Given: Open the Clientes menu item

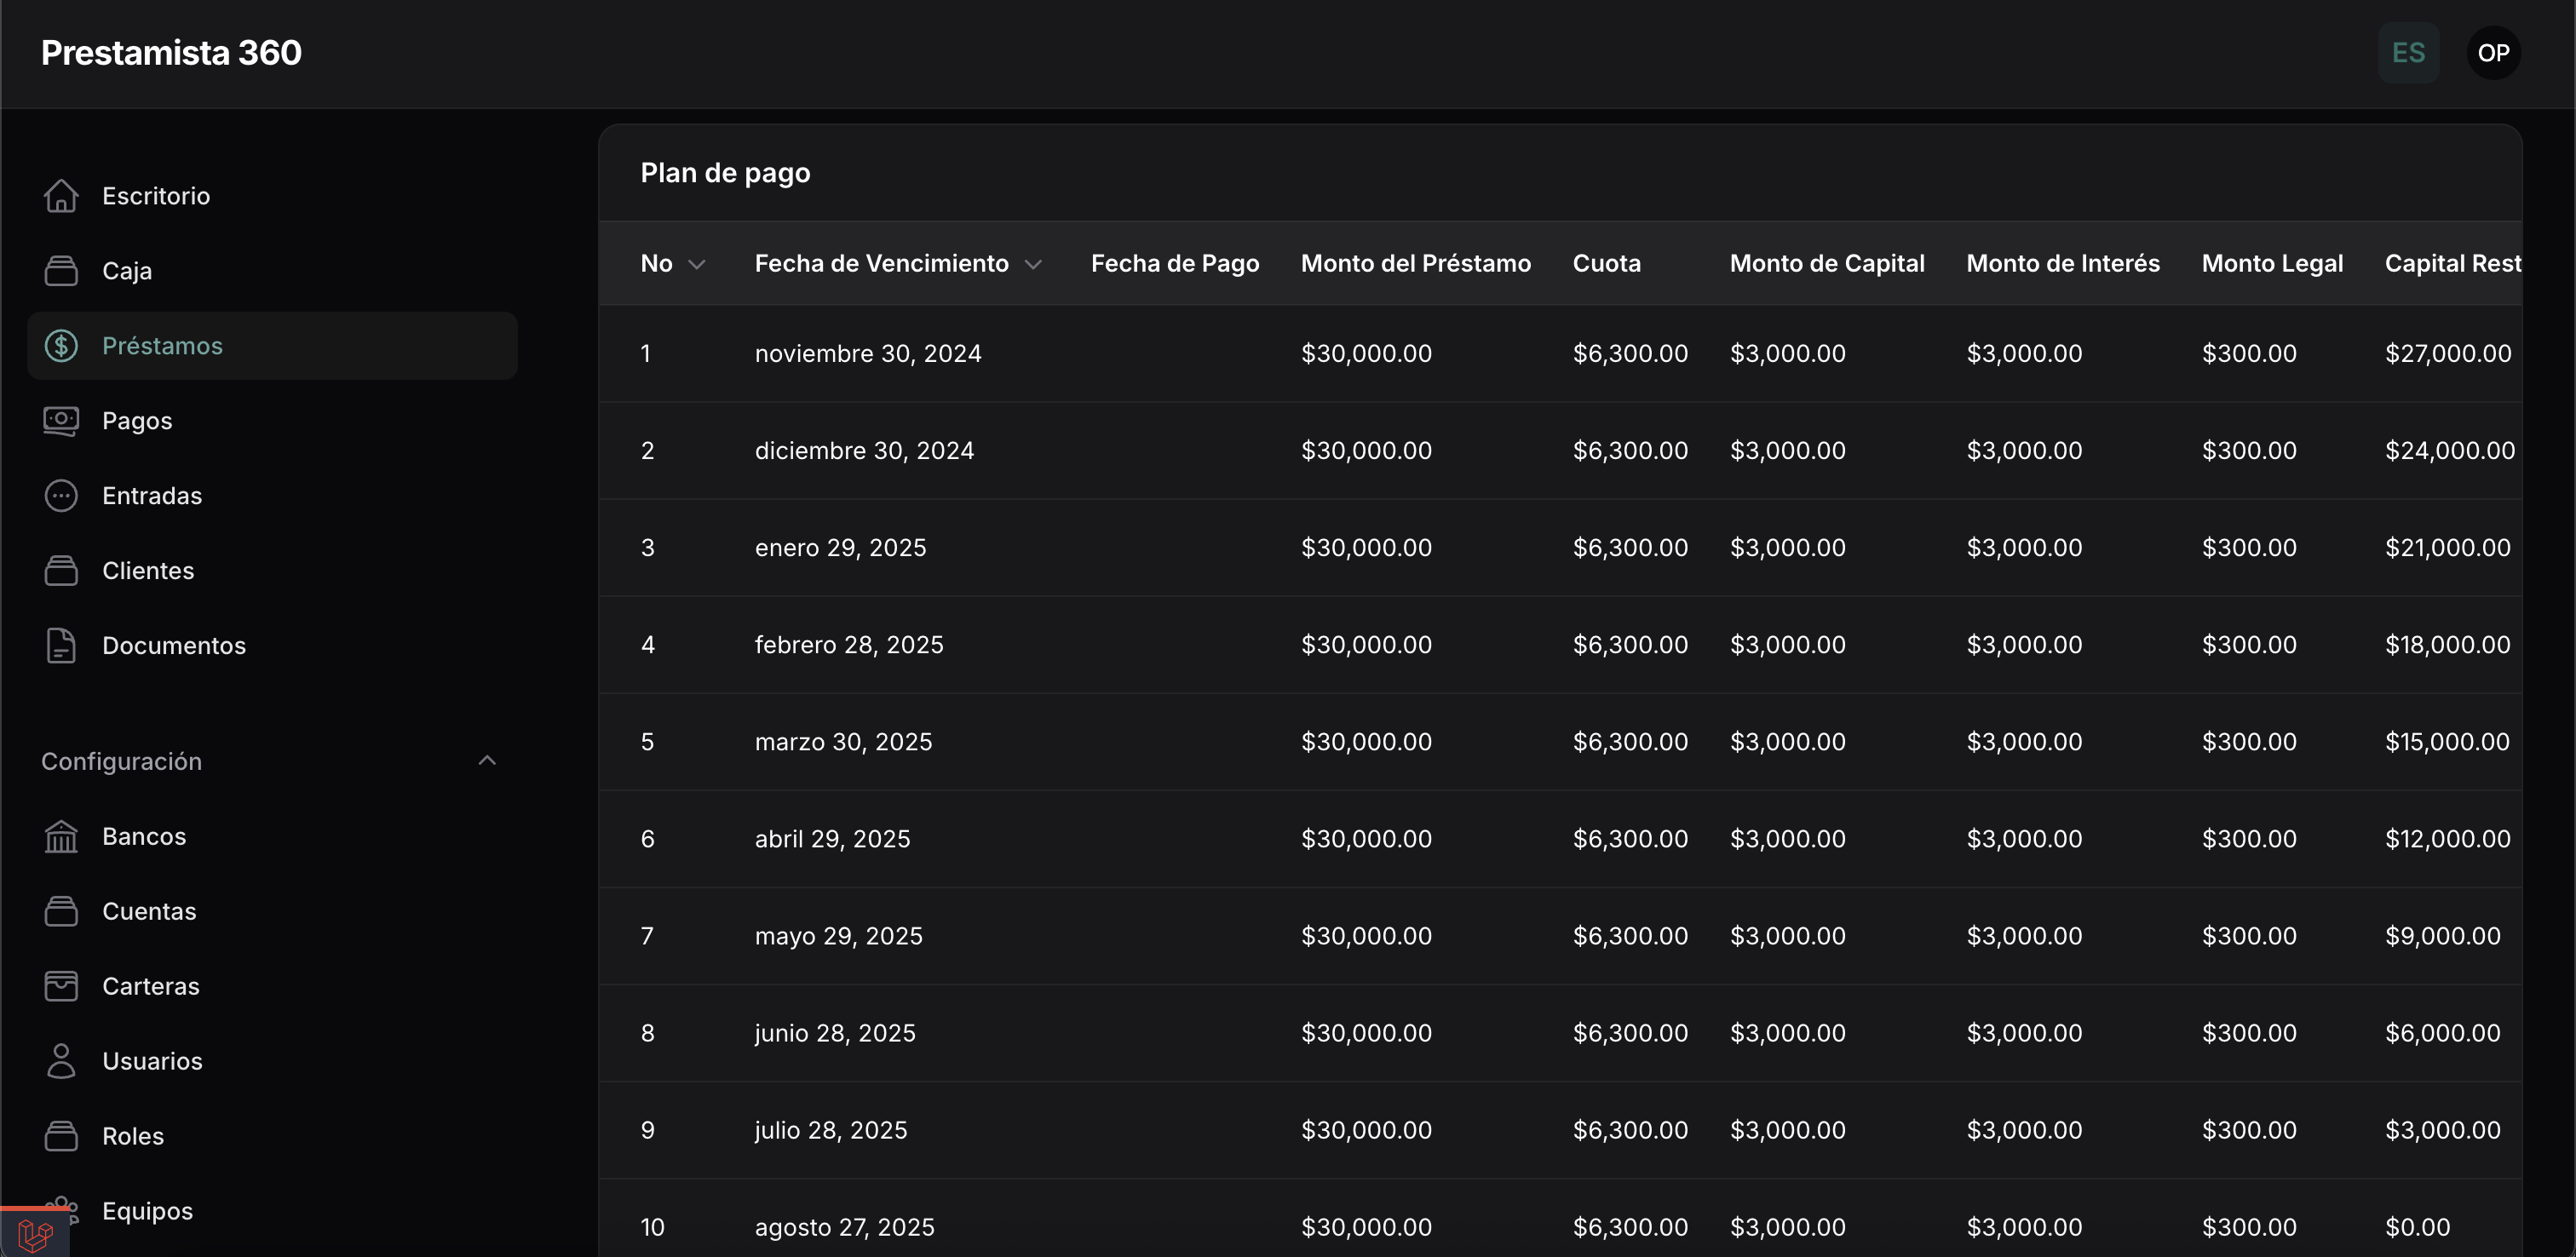Looking at the screenshot, I should (x=148, y=571).
